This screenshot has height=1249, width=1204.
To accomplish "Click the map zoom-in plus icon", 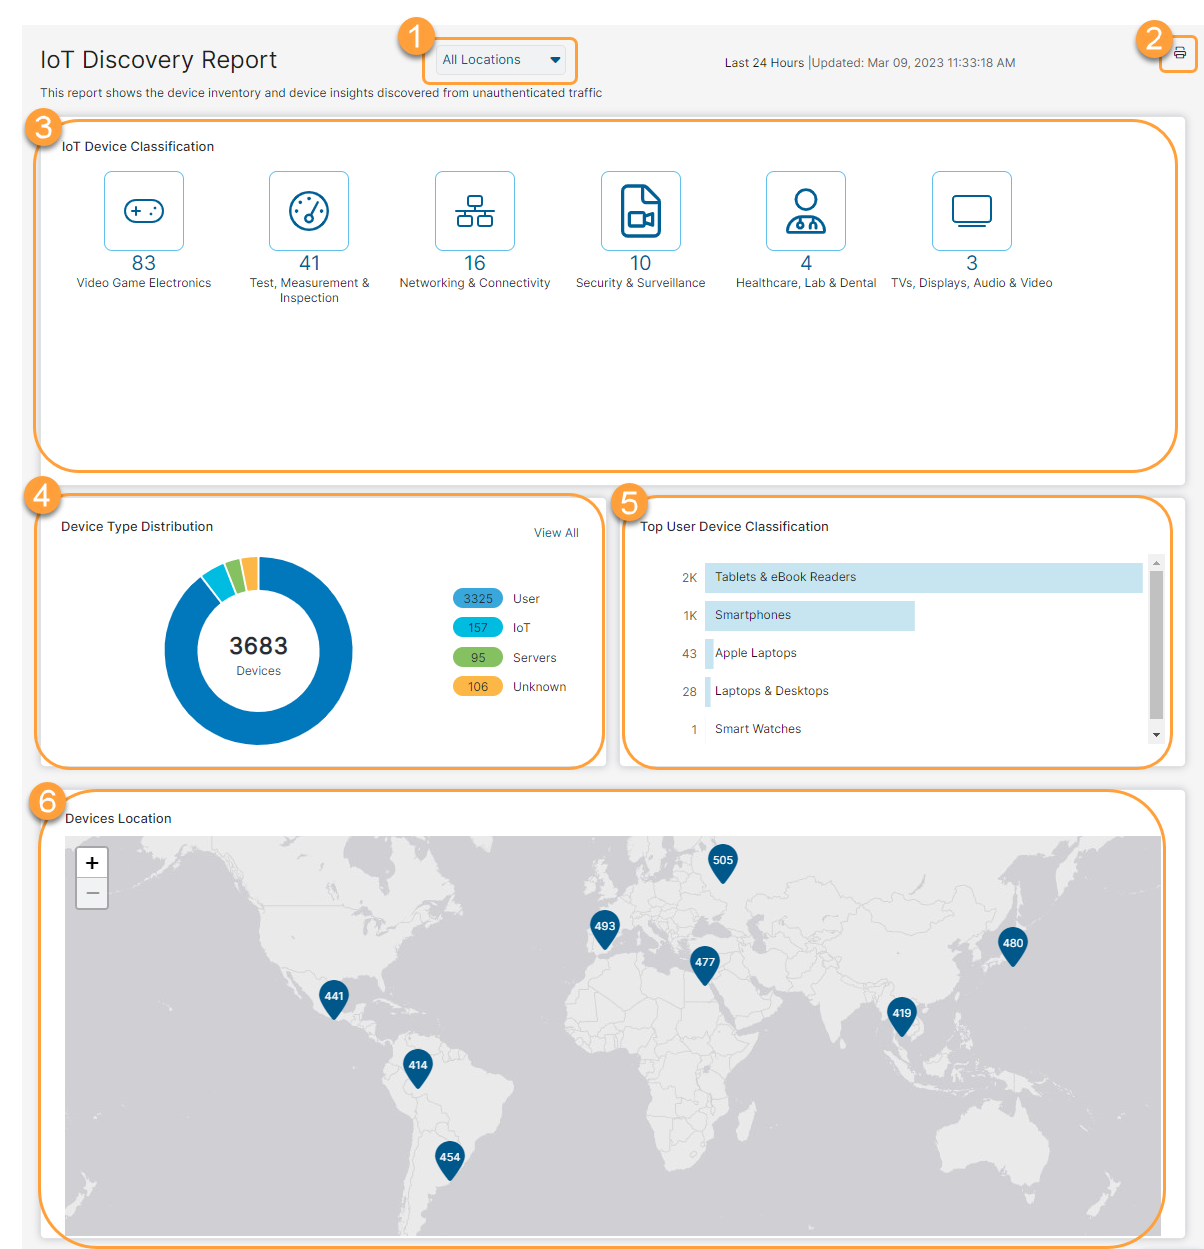I will point(91,861).
